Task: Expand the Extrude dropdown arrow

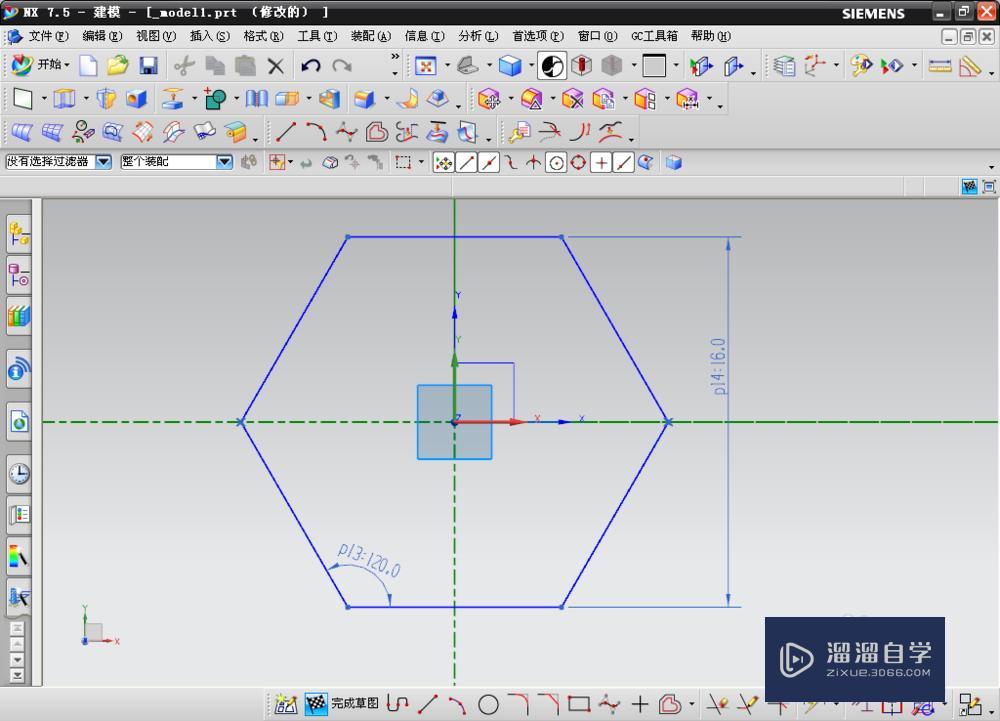Action: (86, 99)
